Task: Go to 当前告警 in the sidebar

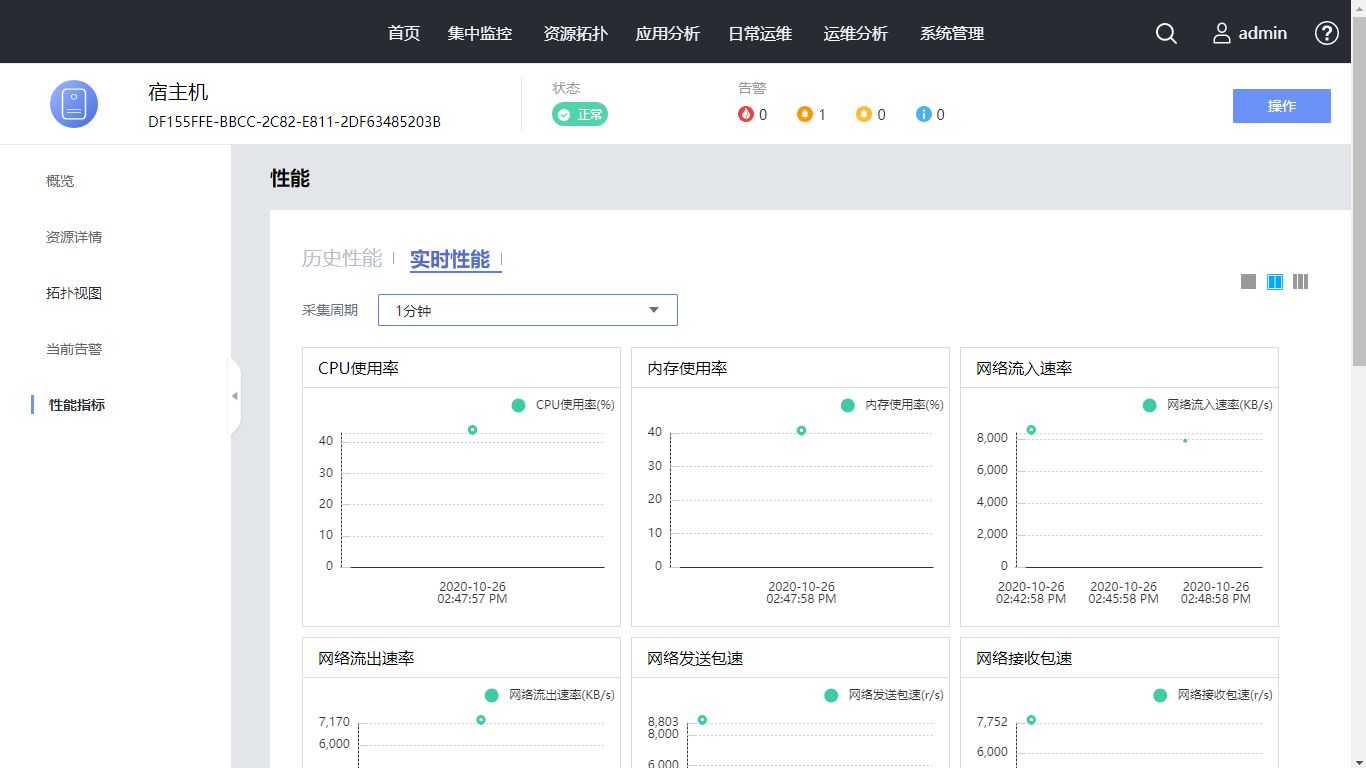Action: (x=74, y=349)
